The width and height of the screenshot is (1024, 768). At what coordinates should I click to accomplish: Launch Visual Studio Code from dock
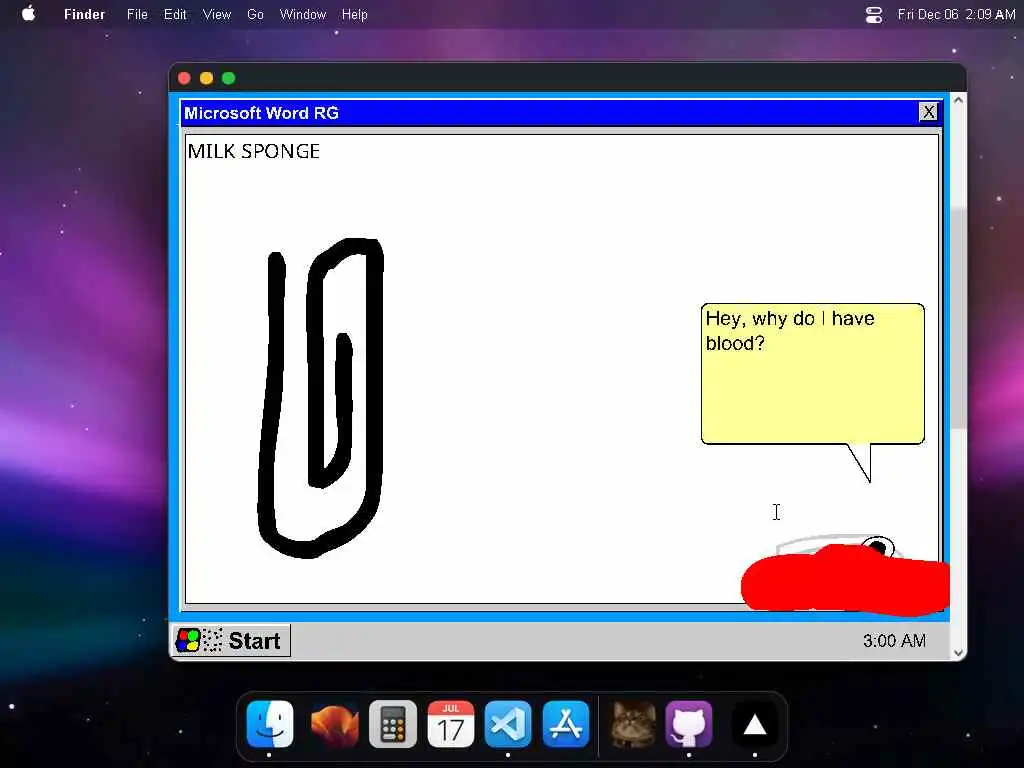(x=508, y=724)
